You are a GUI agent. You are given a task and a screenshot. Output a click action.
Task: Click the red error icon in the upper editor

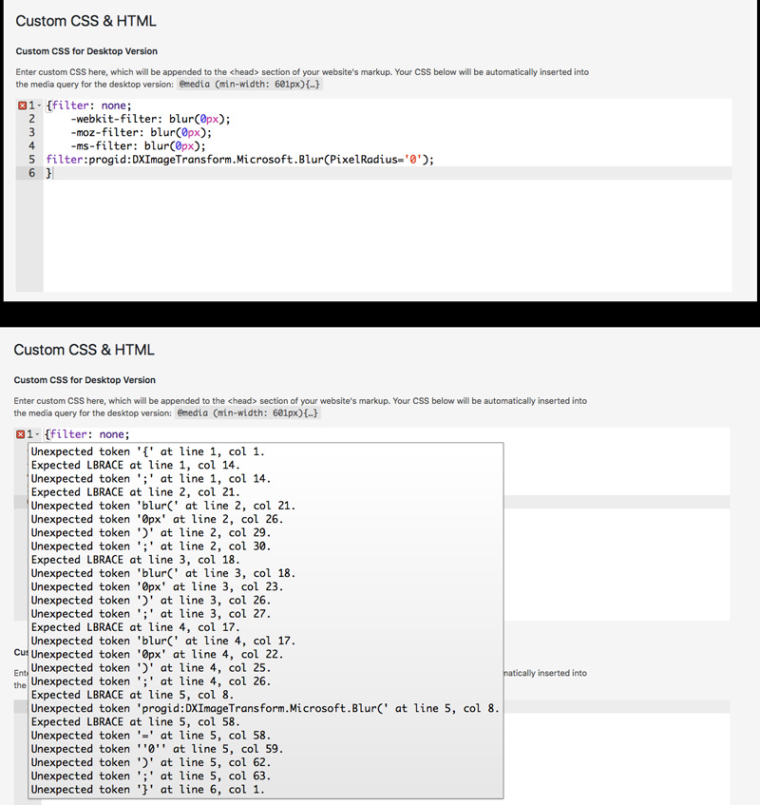(22, 106)
